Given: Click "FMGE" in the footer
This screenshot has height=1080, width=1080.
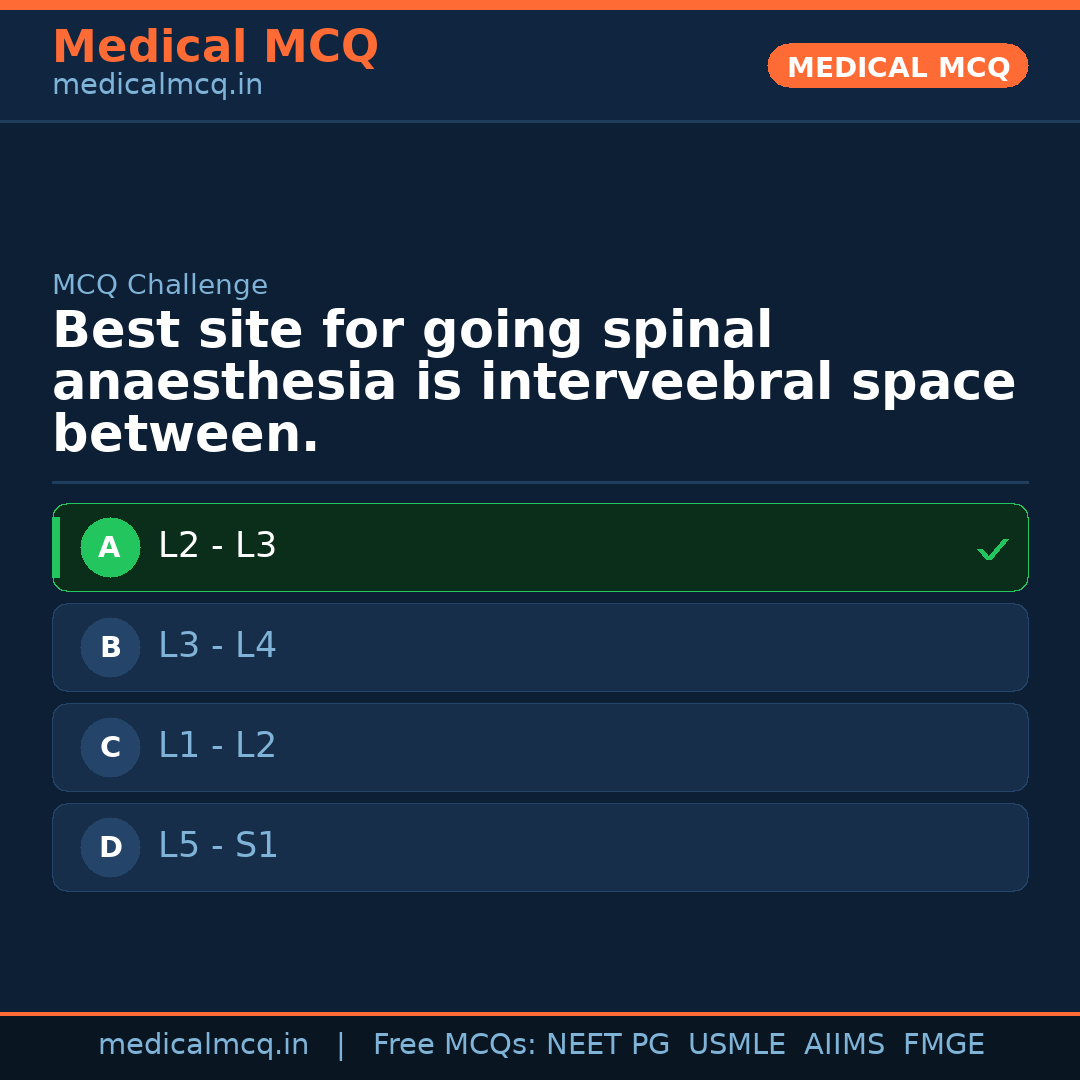Looking at the screenshot, I should (x=944, y=1045).
